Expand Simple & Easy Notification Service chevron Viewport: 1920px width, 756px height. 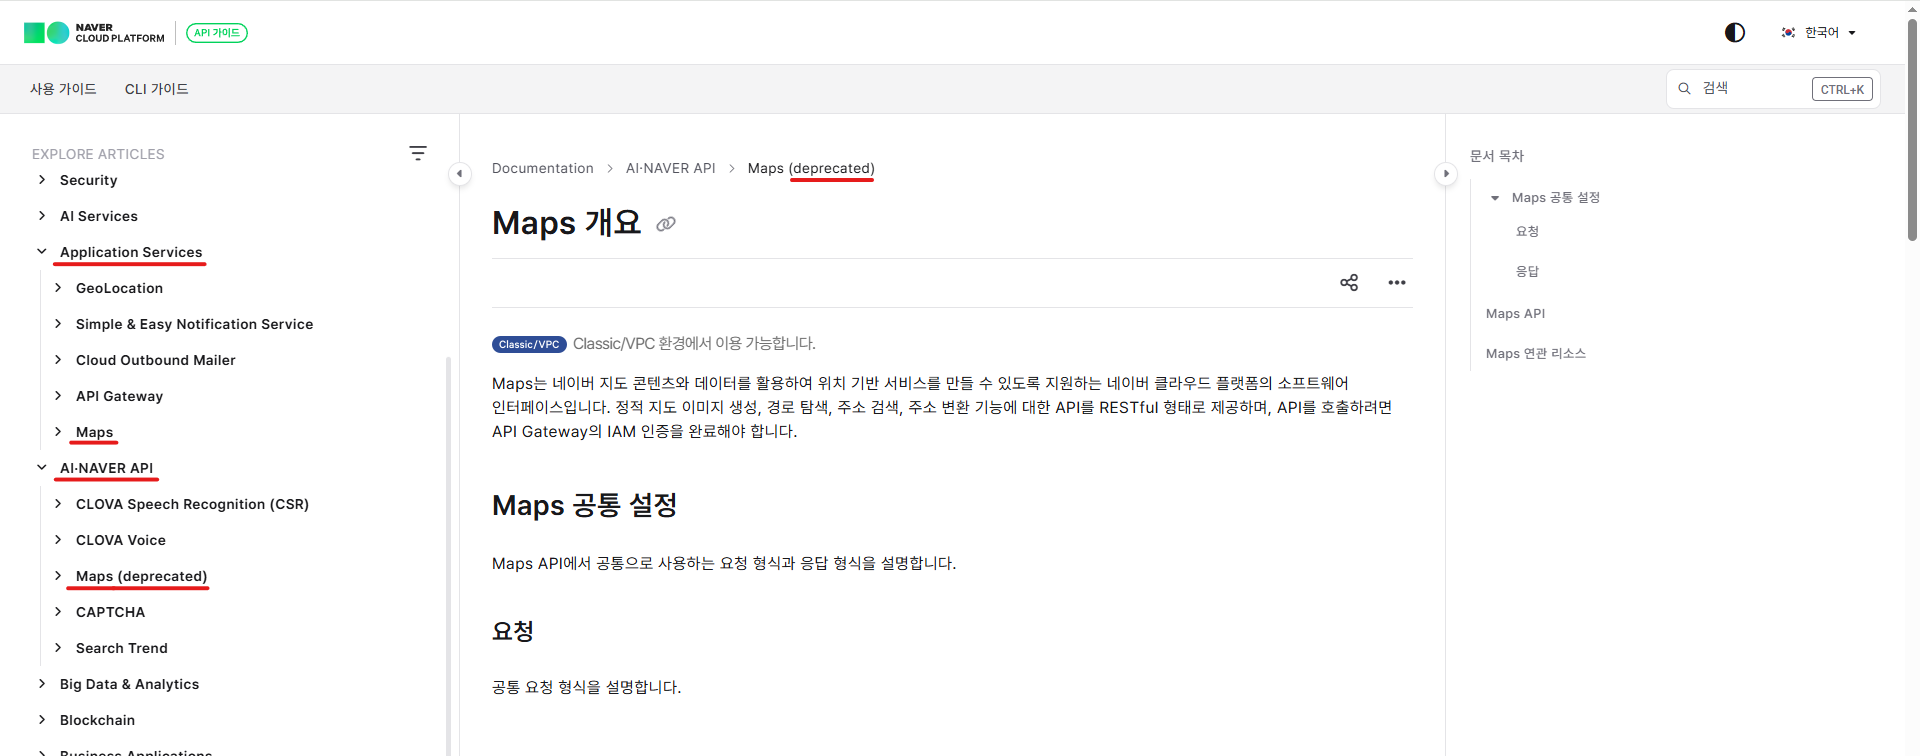click(58, 324)
